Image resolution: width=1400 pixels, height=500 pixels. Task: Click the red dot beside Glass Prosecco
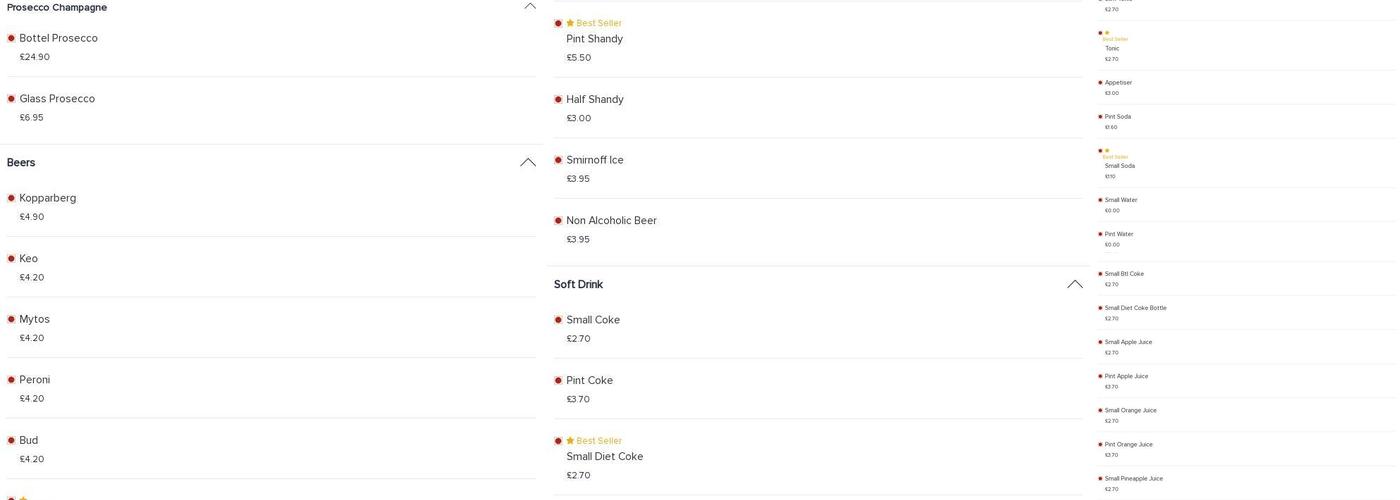point(11,99)
